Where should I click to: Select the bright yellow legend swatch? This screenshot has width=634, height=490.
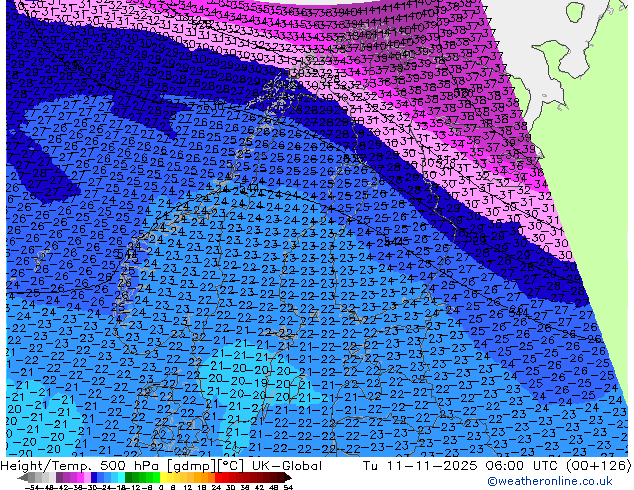pos(163,478)
